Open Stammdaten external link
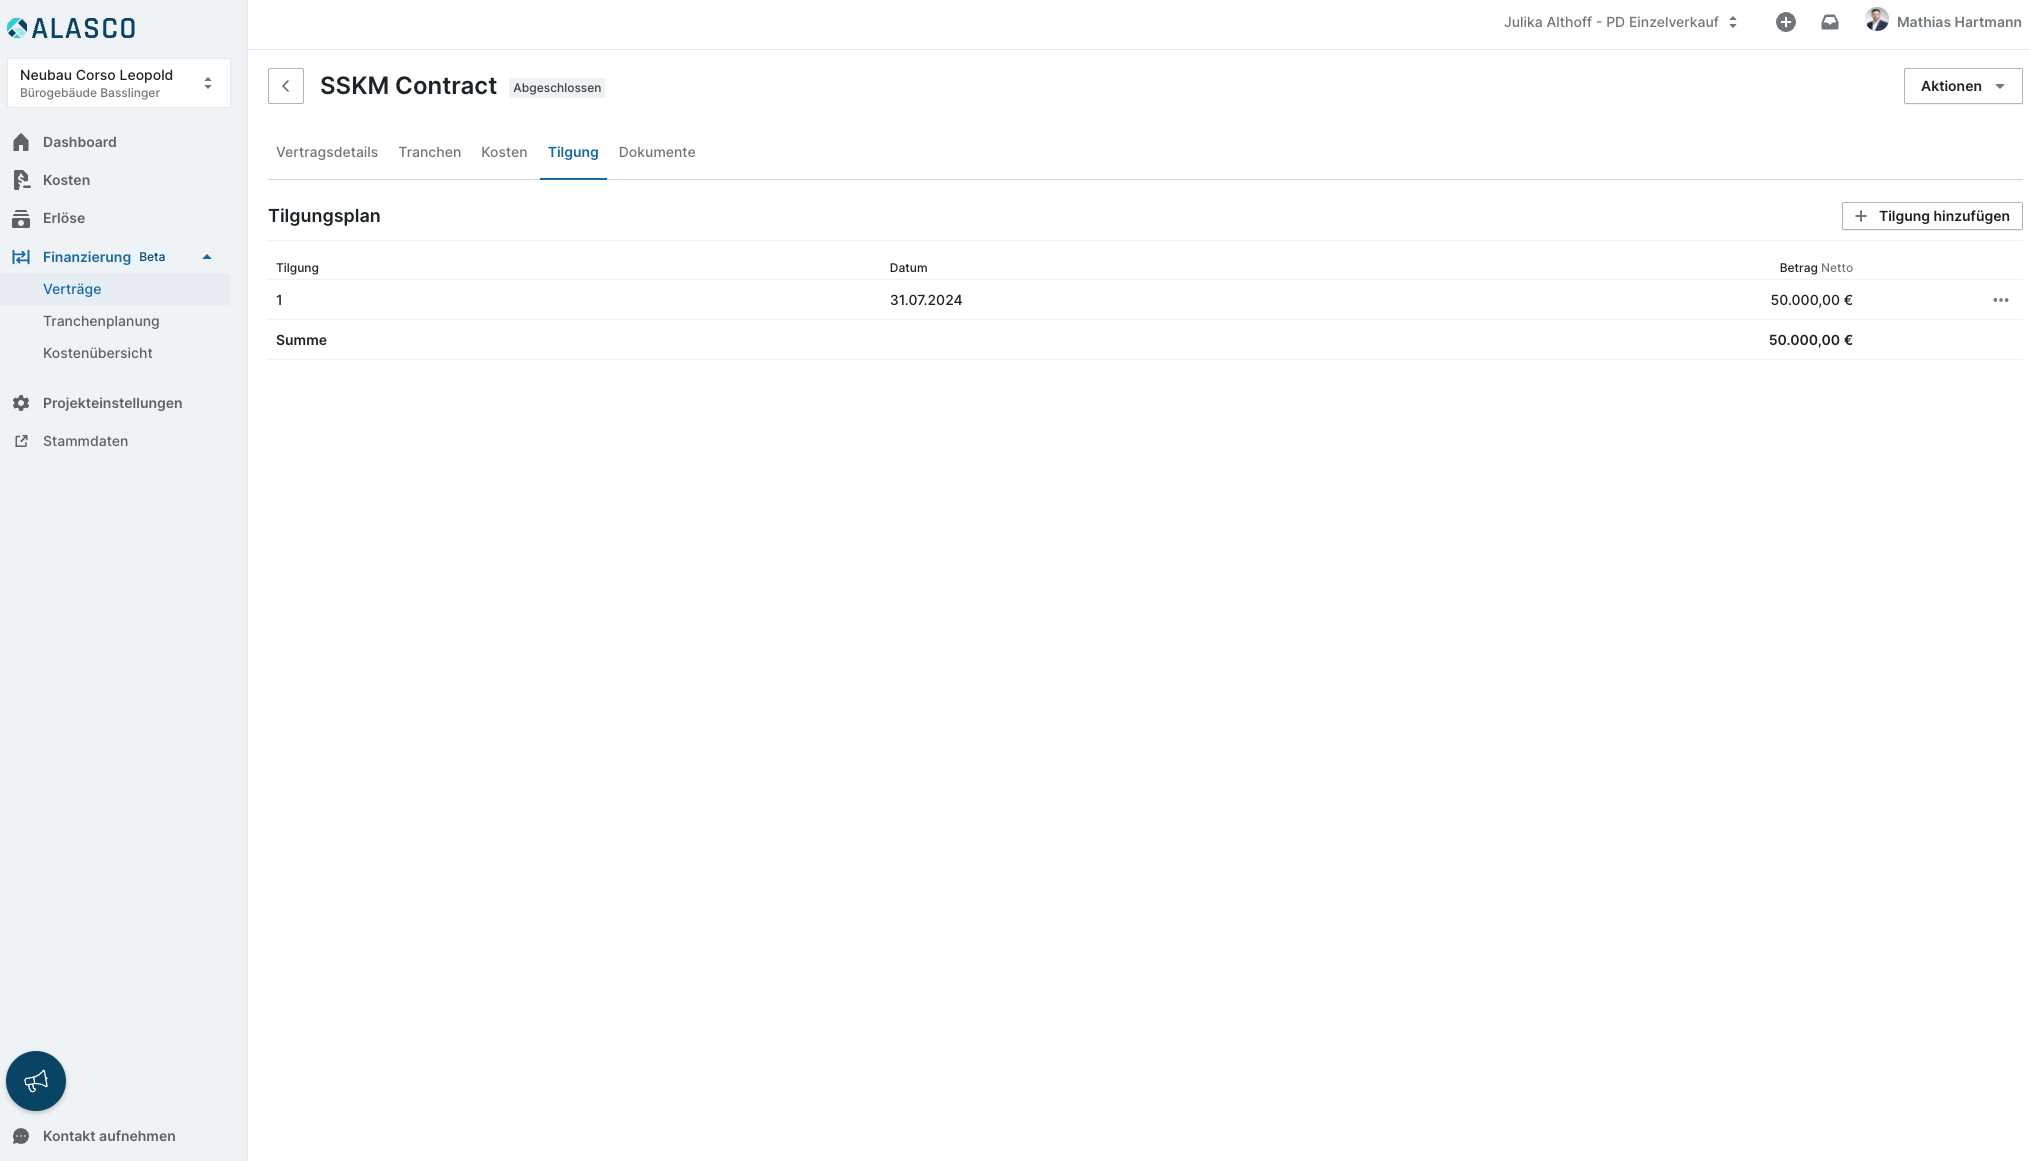Viewport: 2030px width, 1161px height. pos(84,441)
